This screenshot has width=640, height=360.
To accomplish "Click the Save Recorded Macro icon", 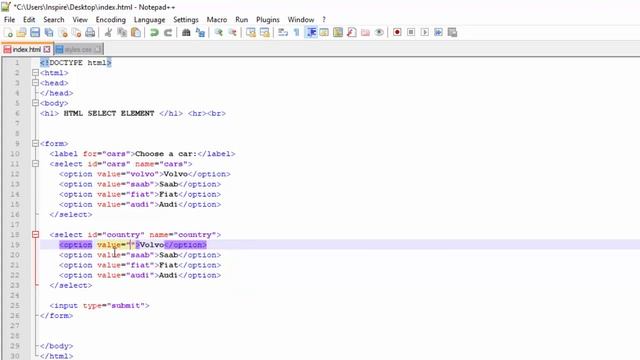I will [x=452, y=33].
